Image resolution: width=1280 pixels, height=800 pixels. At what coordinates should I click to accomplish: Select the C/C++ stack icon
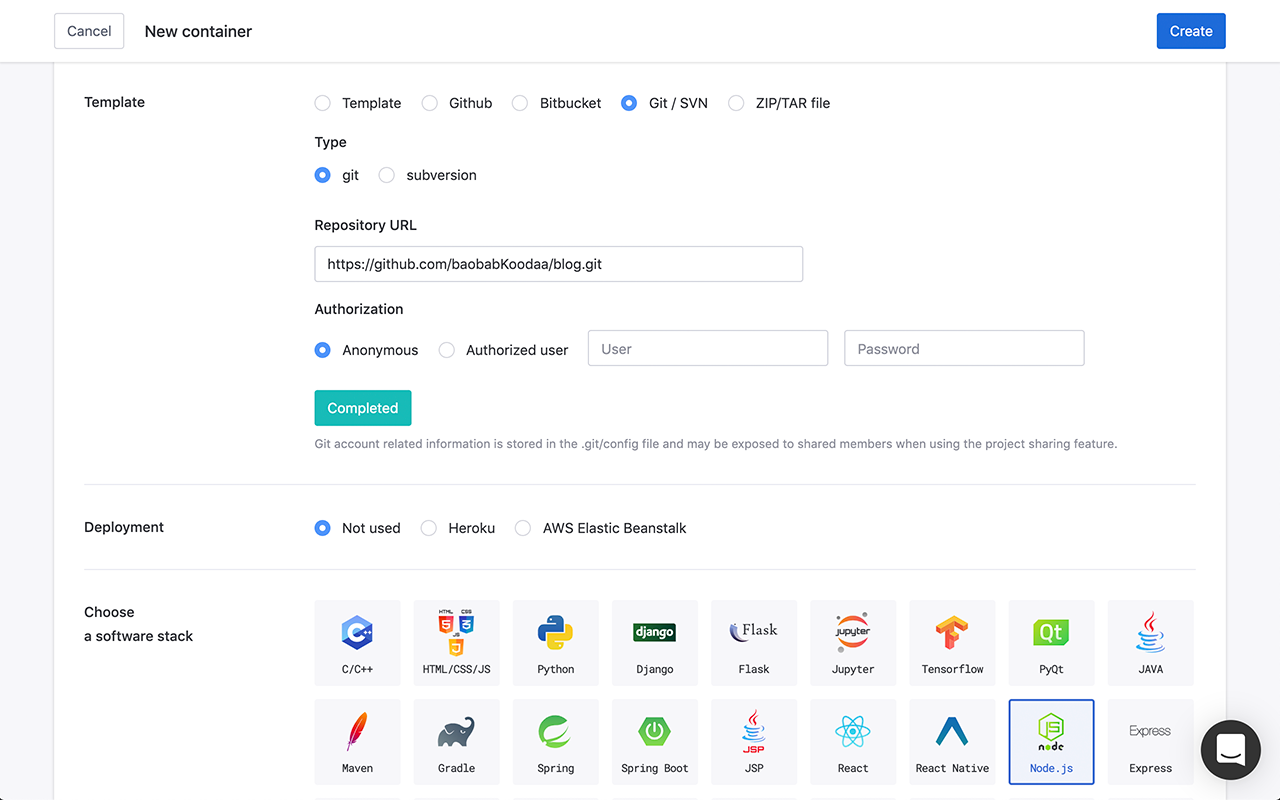click(357, 642)
